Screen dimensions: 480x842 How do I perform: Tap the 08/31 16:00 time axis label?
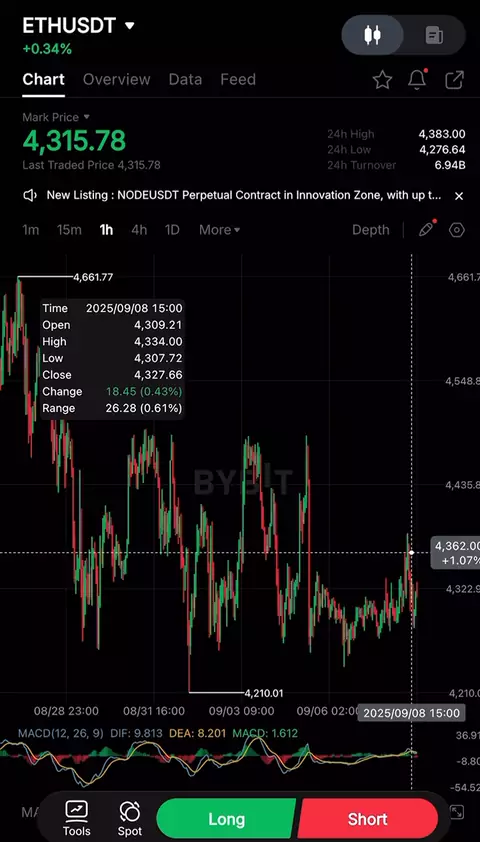tap(154, 711)
